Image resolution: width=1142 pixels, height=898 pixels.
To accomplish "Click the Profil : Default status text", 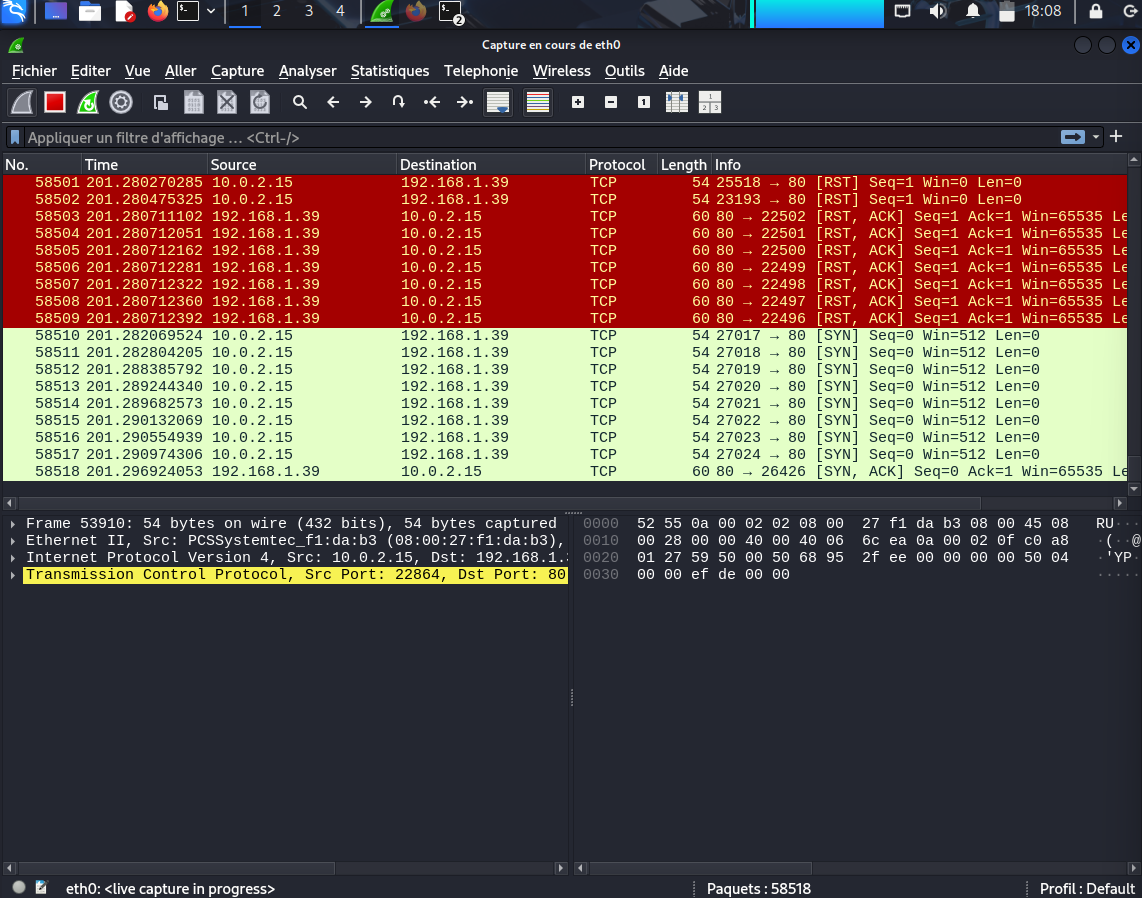I will pyautogui.click(x=1087, y=888).
